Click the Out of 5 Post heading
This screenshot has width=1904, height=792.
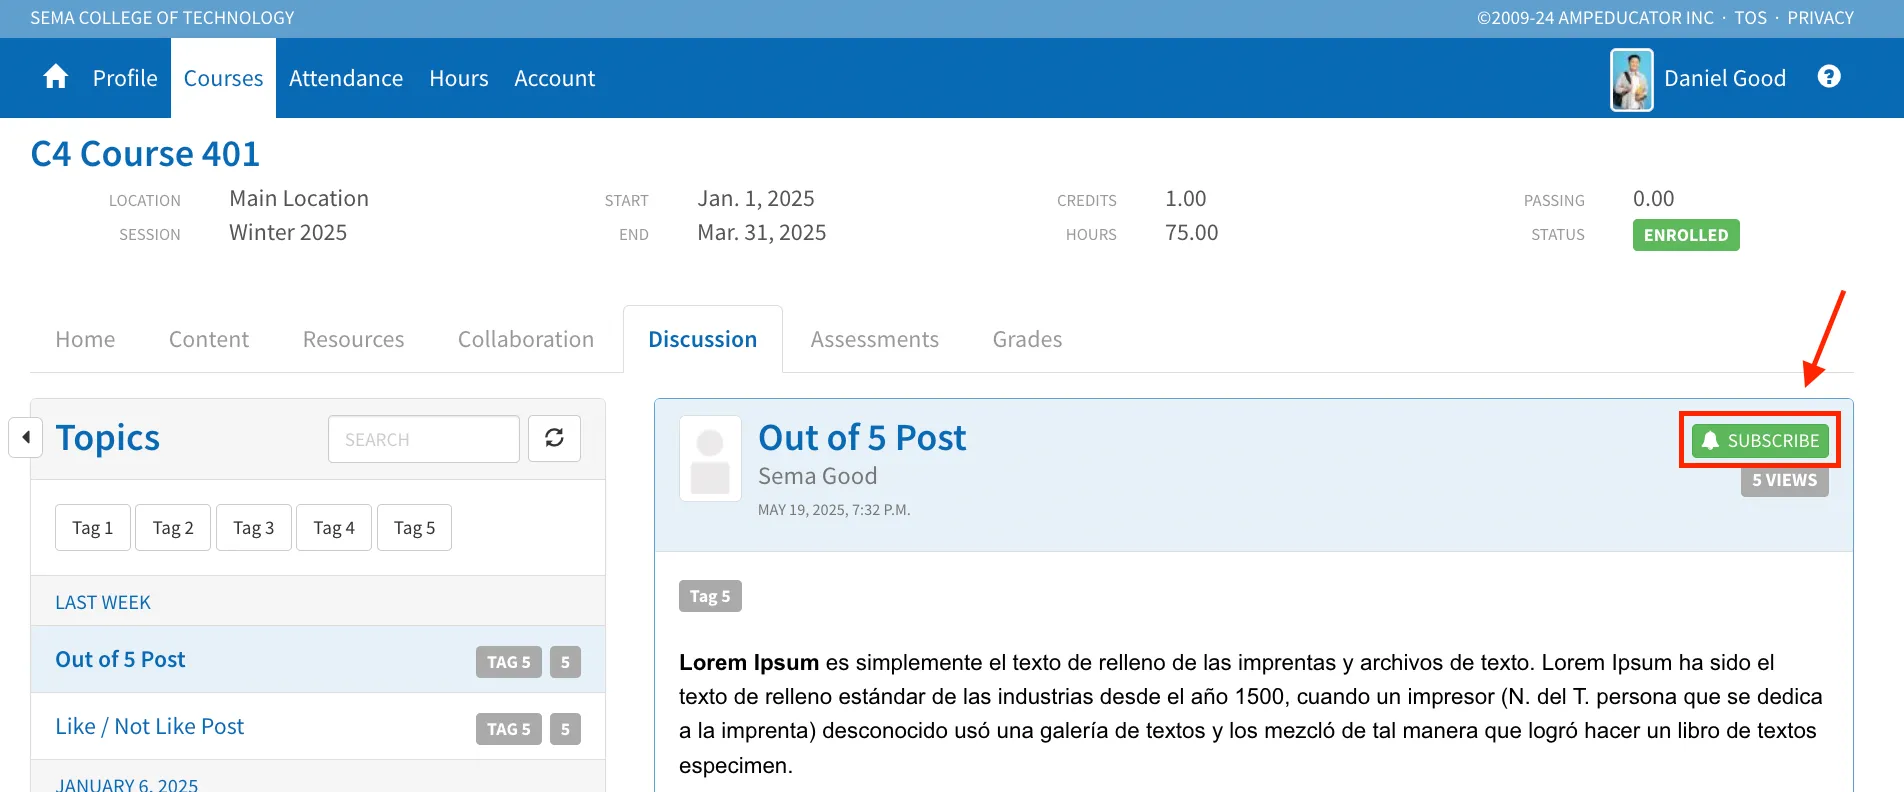click(862, 438)
